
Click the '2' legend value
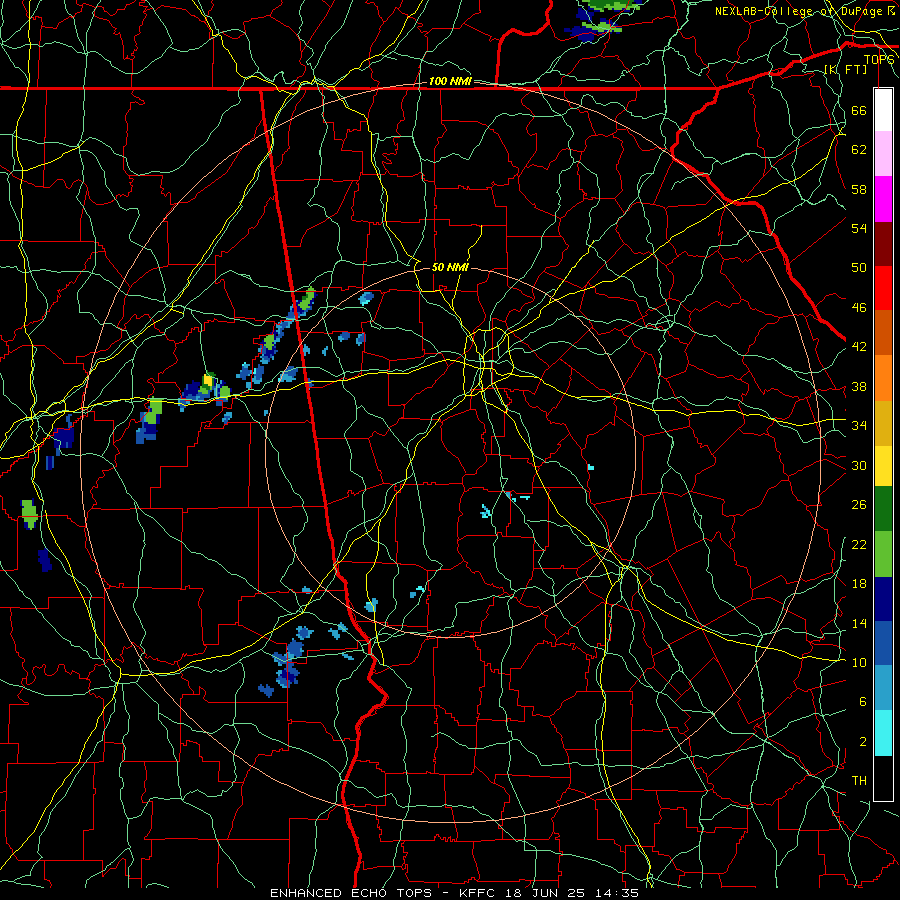point(862,741)
